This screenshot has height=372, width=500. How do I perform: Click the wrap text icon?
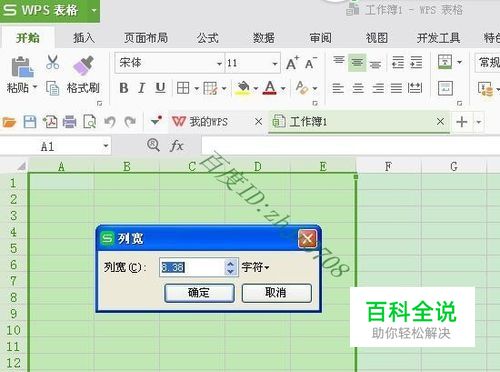(445, 88)
